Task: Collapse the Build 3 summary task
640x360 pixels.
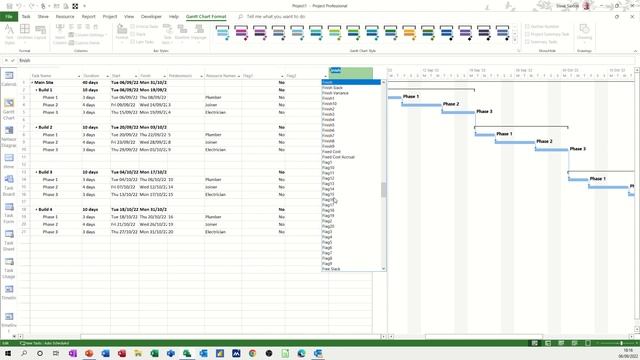Action: pyautogui.click(x=36, y=172)
